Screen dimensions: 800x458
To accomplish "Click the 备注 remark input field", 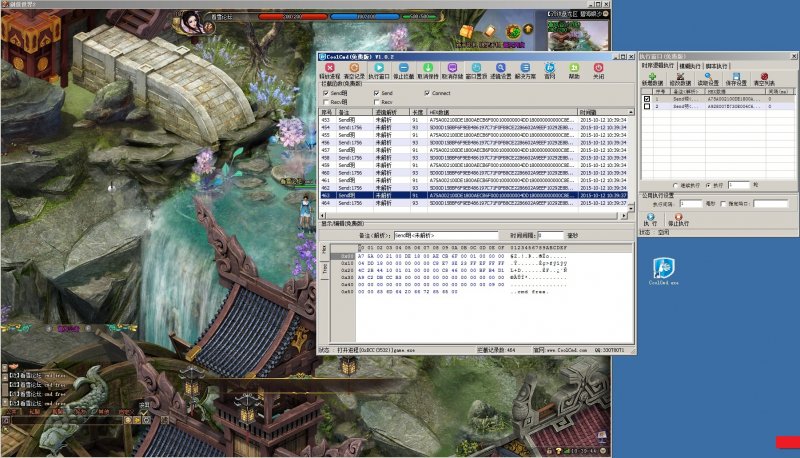I will click(446, 236).
